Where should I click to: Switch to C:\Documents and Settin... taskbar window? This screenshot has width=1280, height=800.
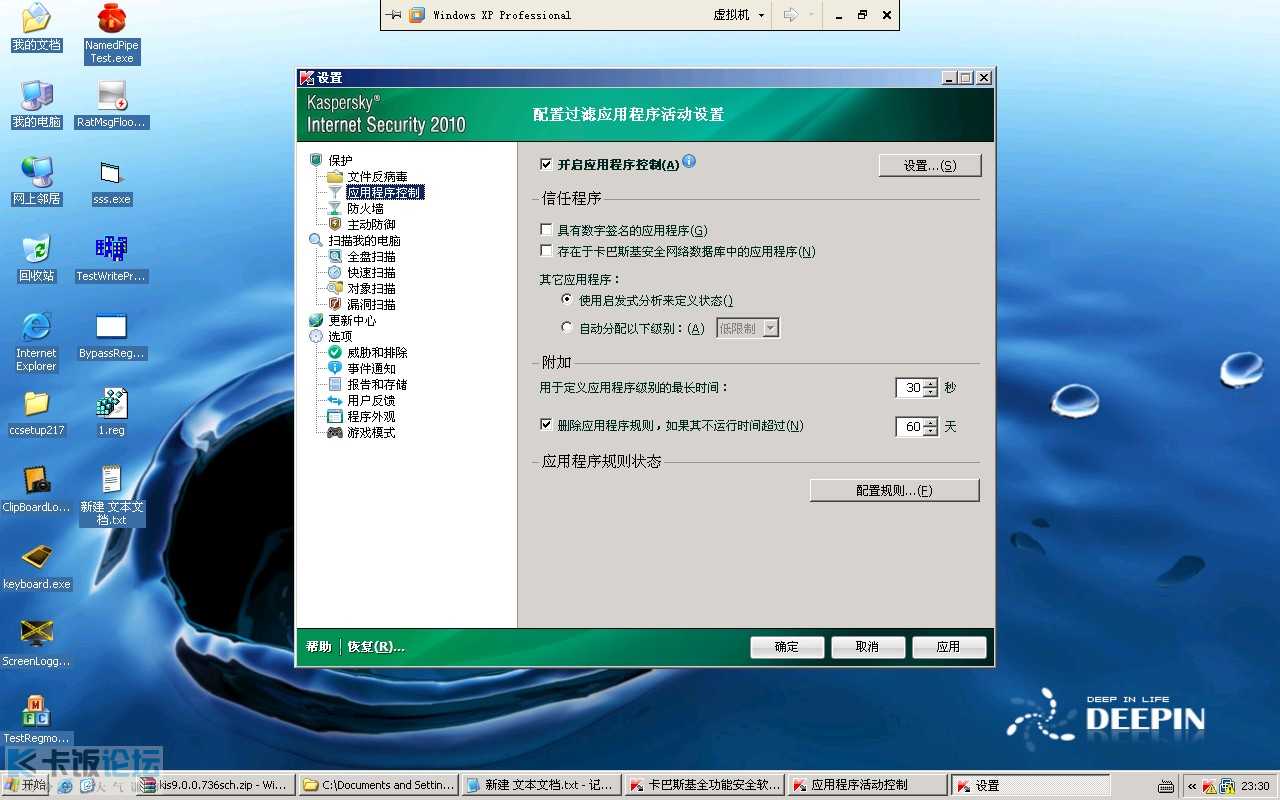tap(379, 786)
